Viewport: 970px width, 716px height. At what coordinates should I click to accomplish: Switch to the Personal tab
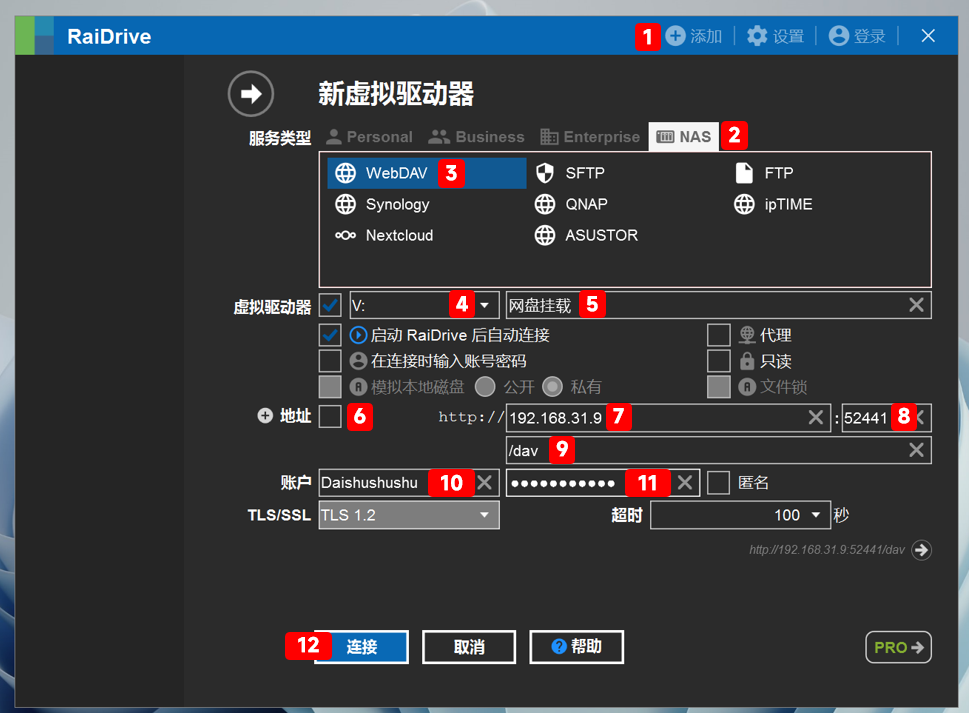pyautogui.click(x=369, y=137)
